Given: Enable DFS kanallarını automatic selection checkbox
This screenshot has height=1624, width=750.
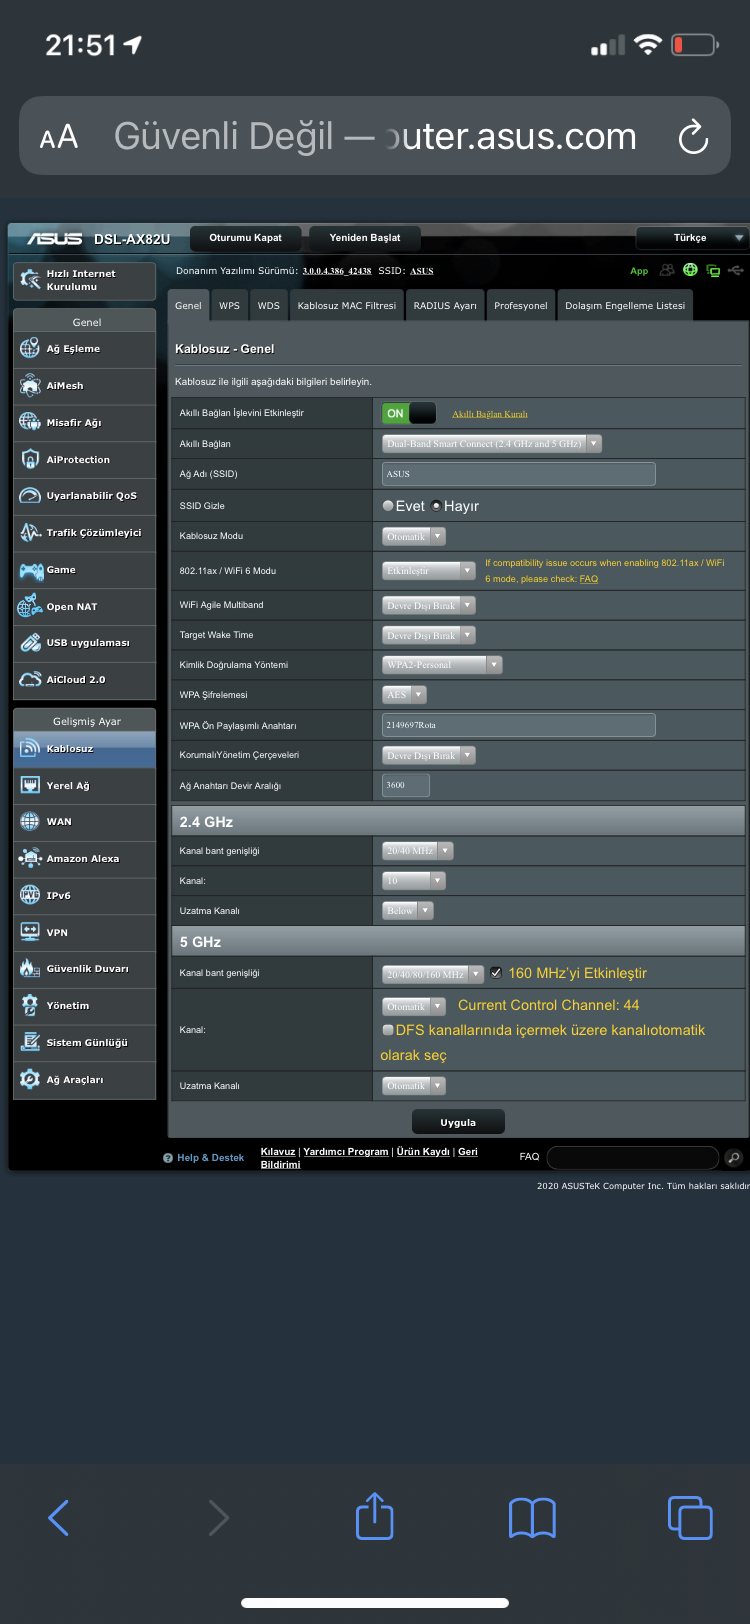Looking at the screenshot, I should coord(388,1030).
